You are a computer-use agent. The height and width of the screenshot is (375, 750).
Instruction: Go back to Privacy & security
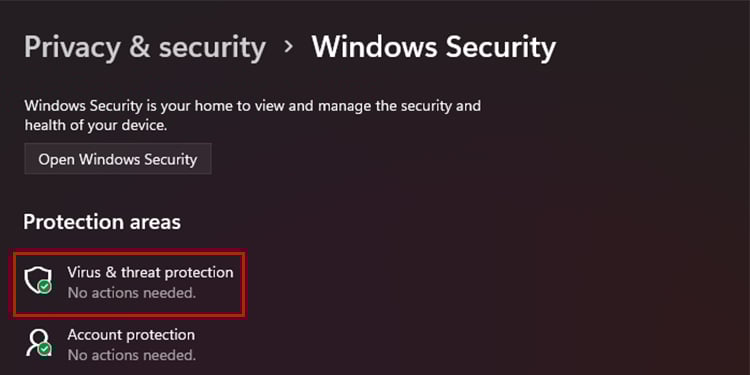click(x=145, y=48)
